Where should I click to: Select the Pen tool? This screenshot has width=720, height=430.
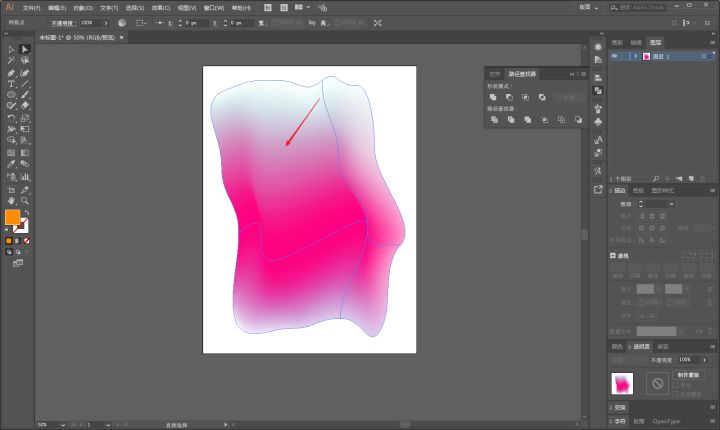(11, 73)
